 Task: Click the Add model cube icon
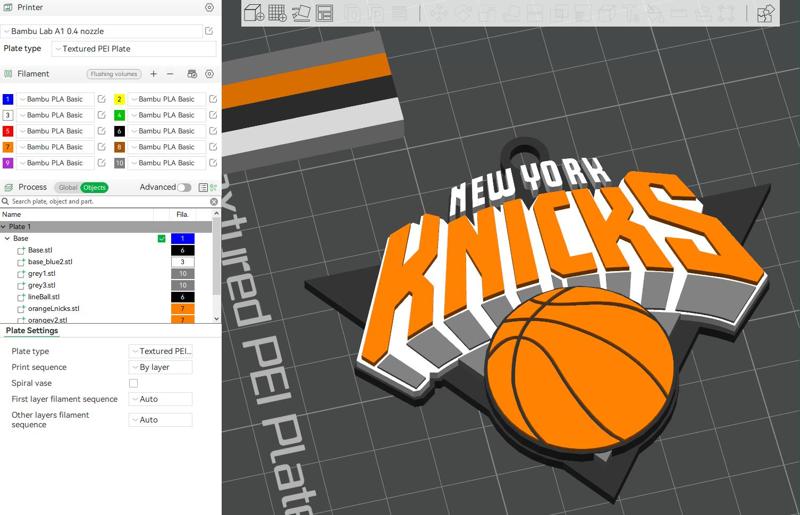coord(254,13)
